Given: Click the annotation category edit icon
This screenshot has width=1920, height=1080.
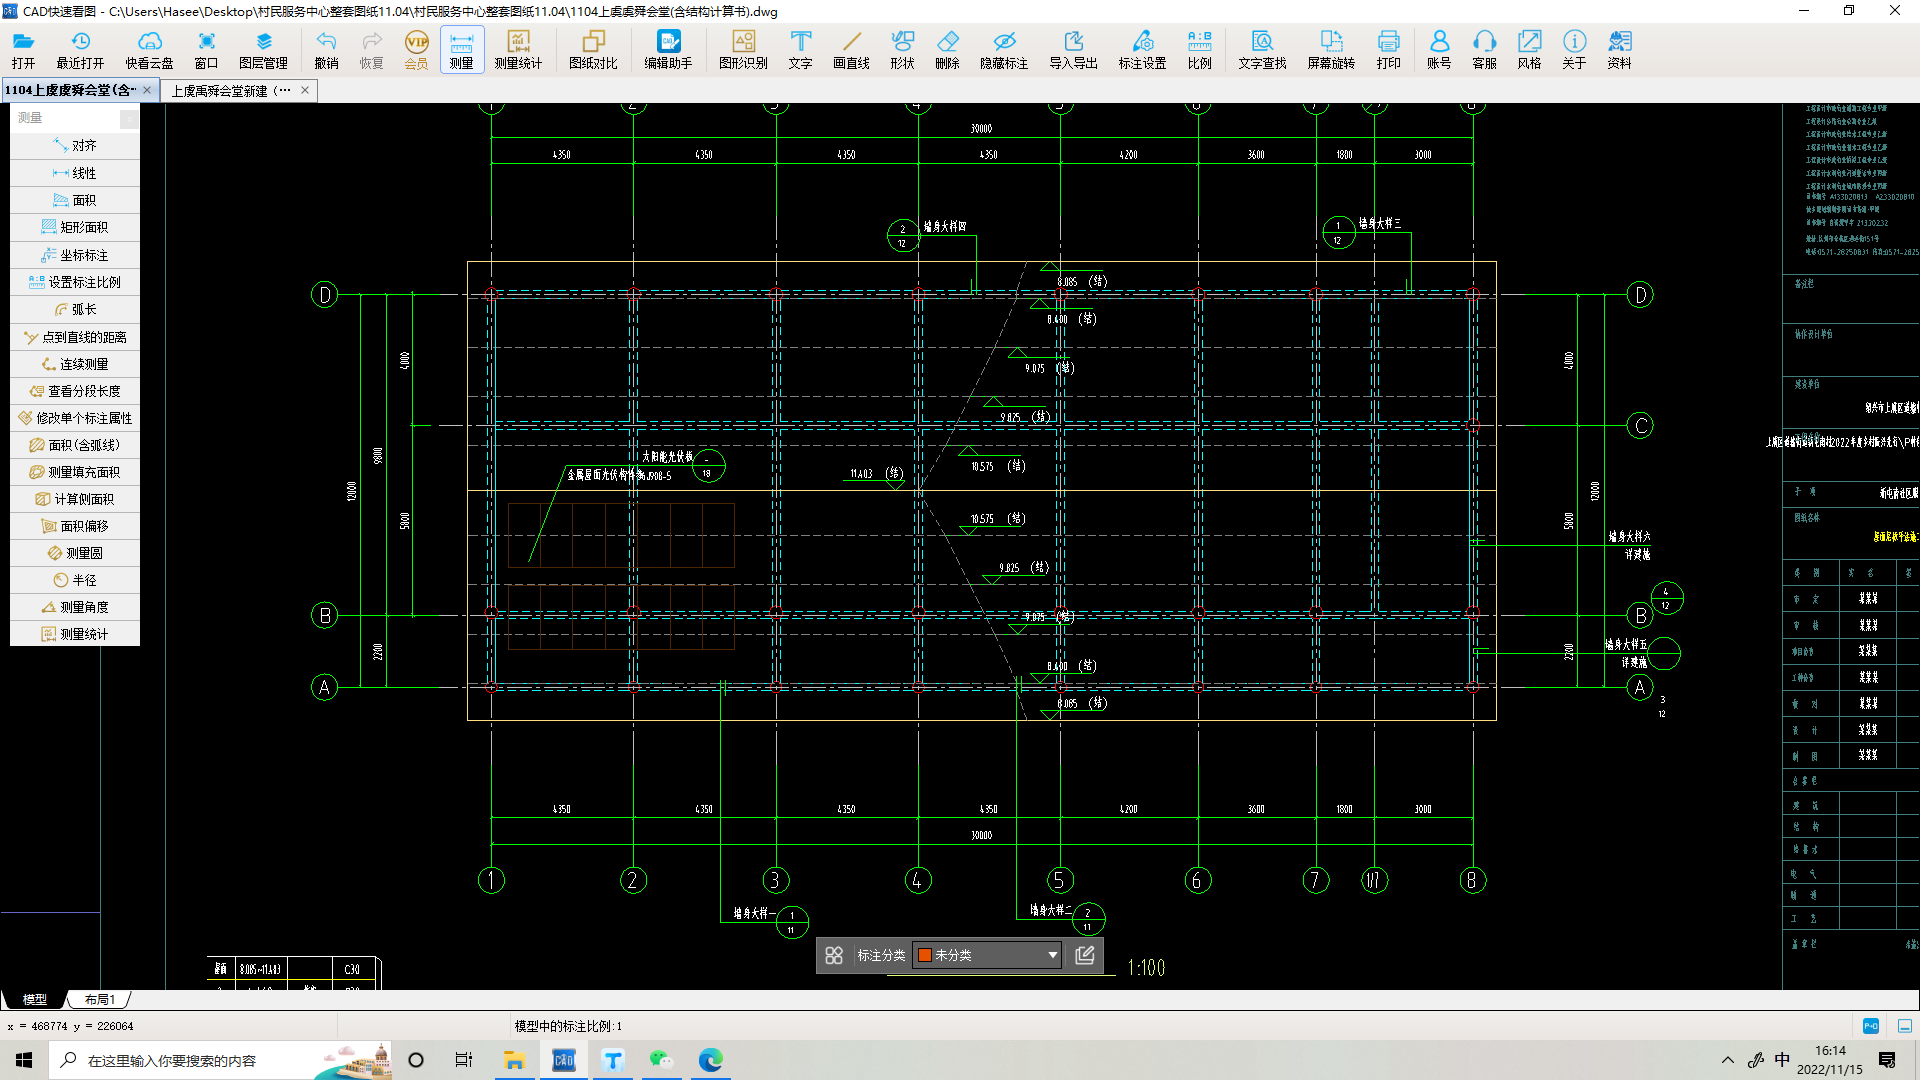Looking at the screenshot, I should tap(1084, 955).
